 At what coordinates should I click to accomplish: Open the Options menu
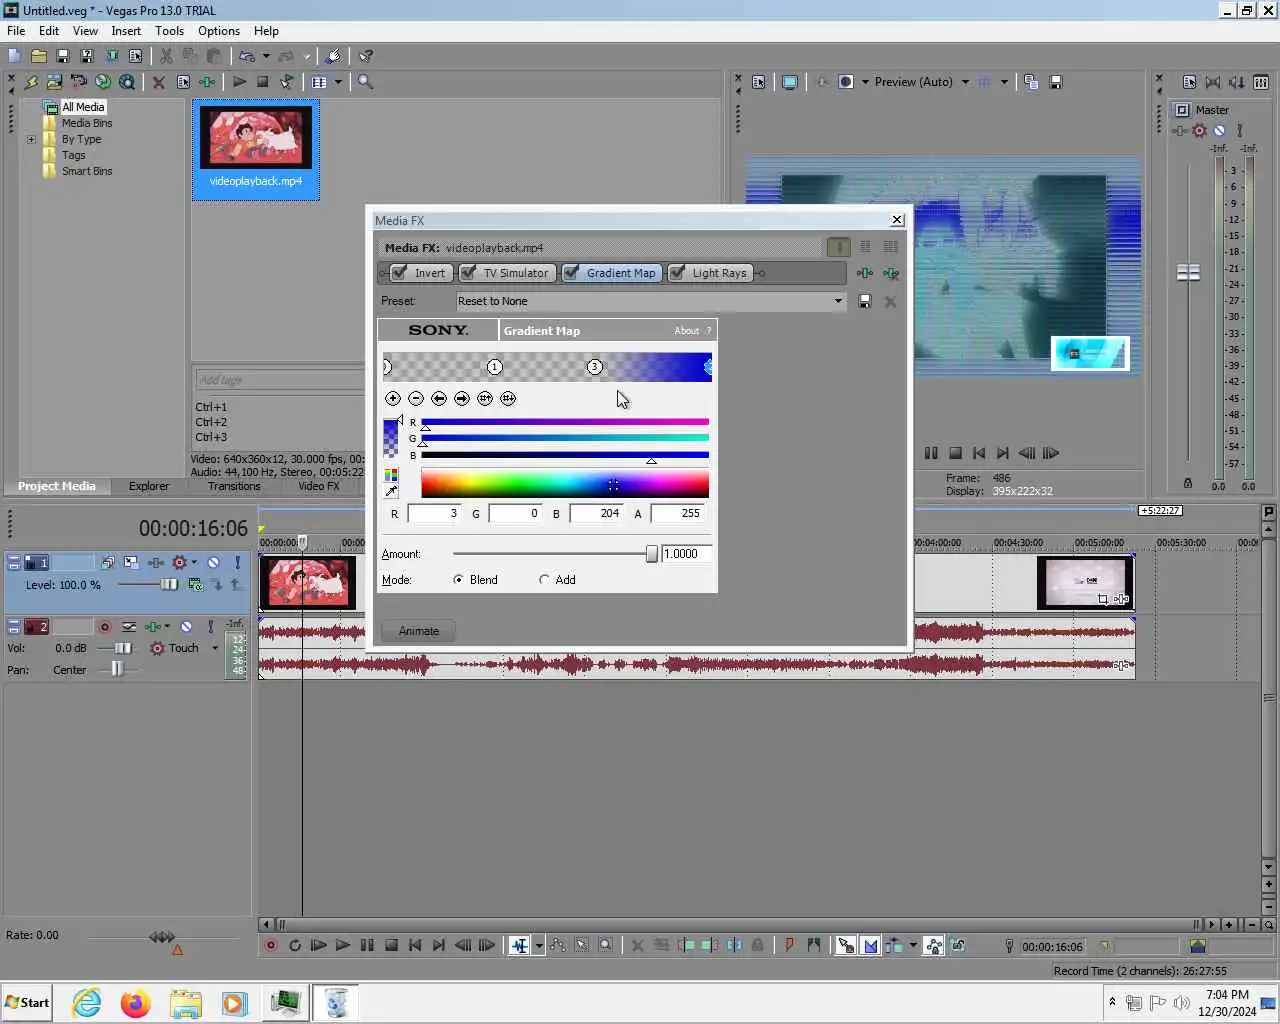click(x=219, y=31)
